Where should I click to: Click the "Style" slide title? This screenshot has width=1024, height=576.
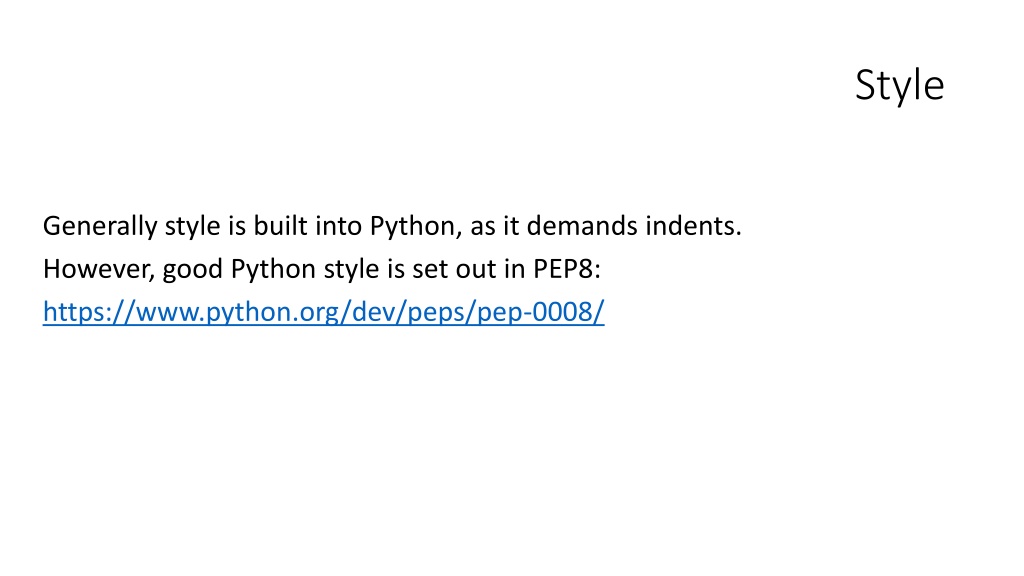click(x=899, y=86)
